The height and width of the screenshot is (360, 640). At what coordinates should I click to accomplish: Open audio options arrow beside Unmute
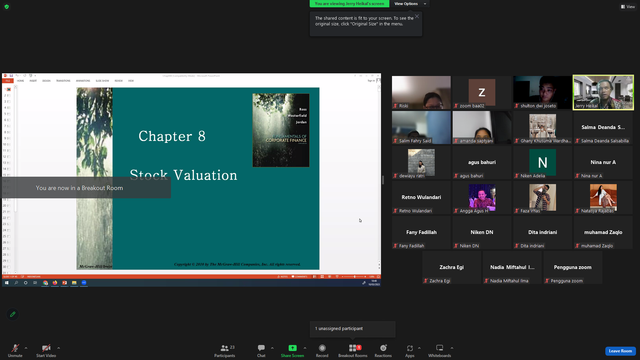pos(26,348)
